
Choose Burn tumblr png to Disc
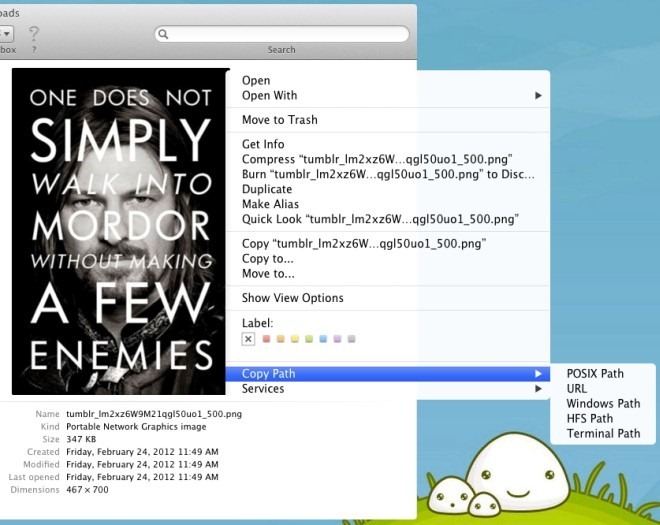click(x=388, y=174)
